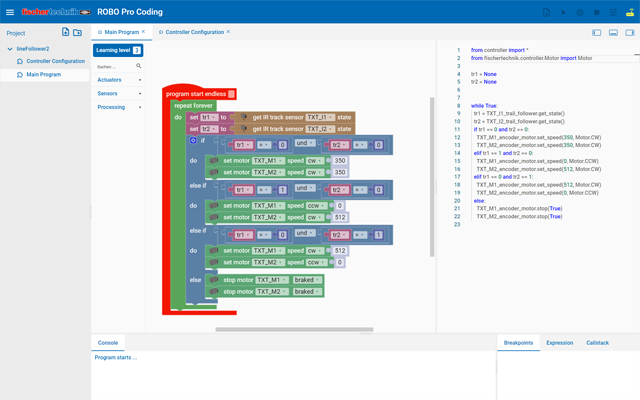Start the program with the play icon
Screen dimensions: 640x400
point(563,12)
